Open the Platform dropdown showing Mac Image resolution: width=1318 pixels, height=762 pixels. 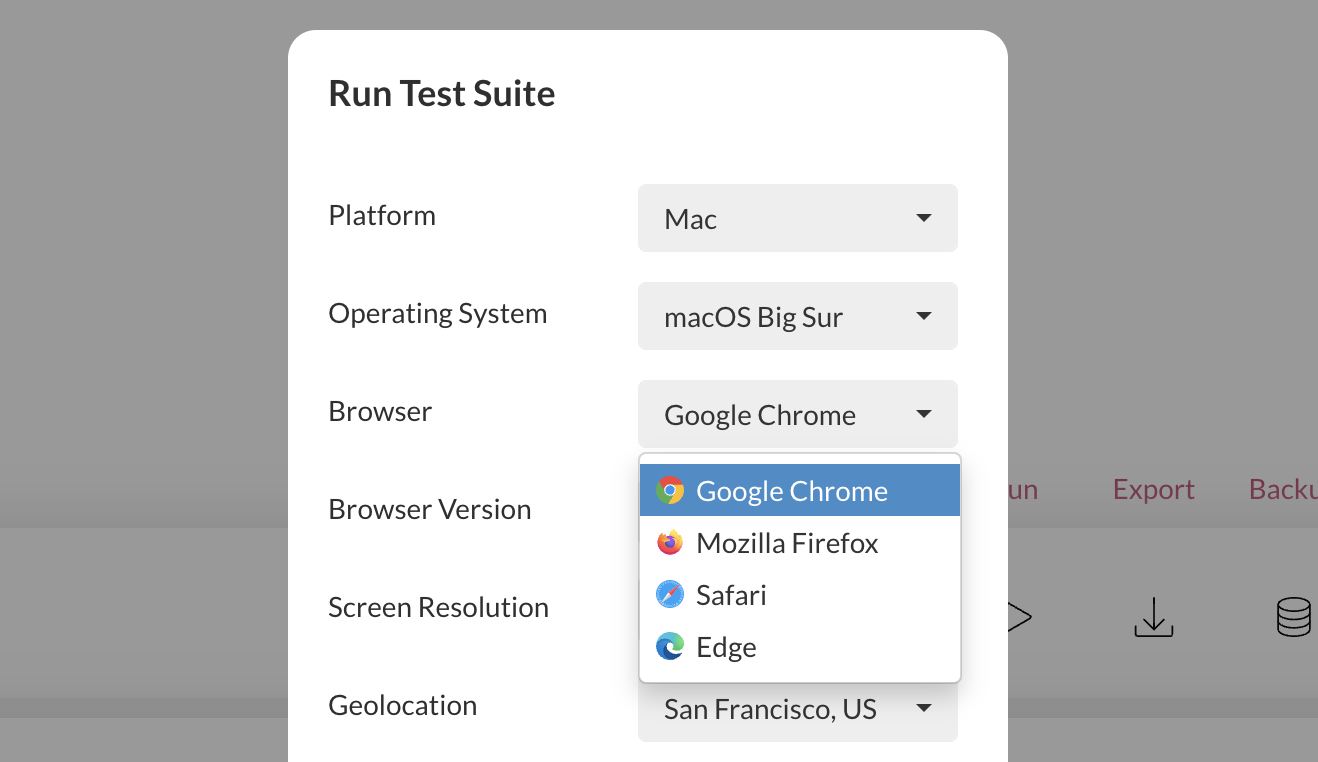coord(798,218)
